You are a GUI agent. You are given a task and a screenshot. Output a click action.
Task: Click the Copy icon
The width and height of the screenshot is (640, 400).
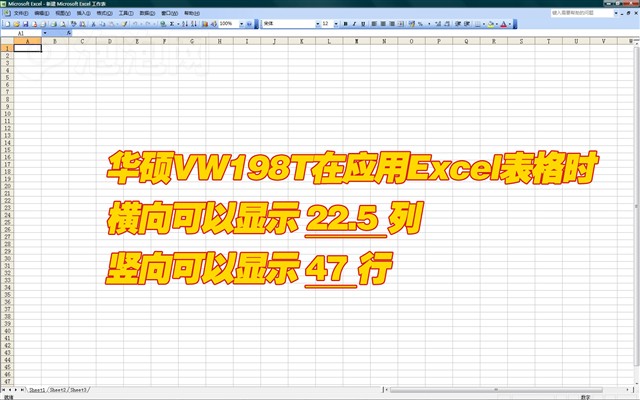pyautogui.click(x=103, y=24)
